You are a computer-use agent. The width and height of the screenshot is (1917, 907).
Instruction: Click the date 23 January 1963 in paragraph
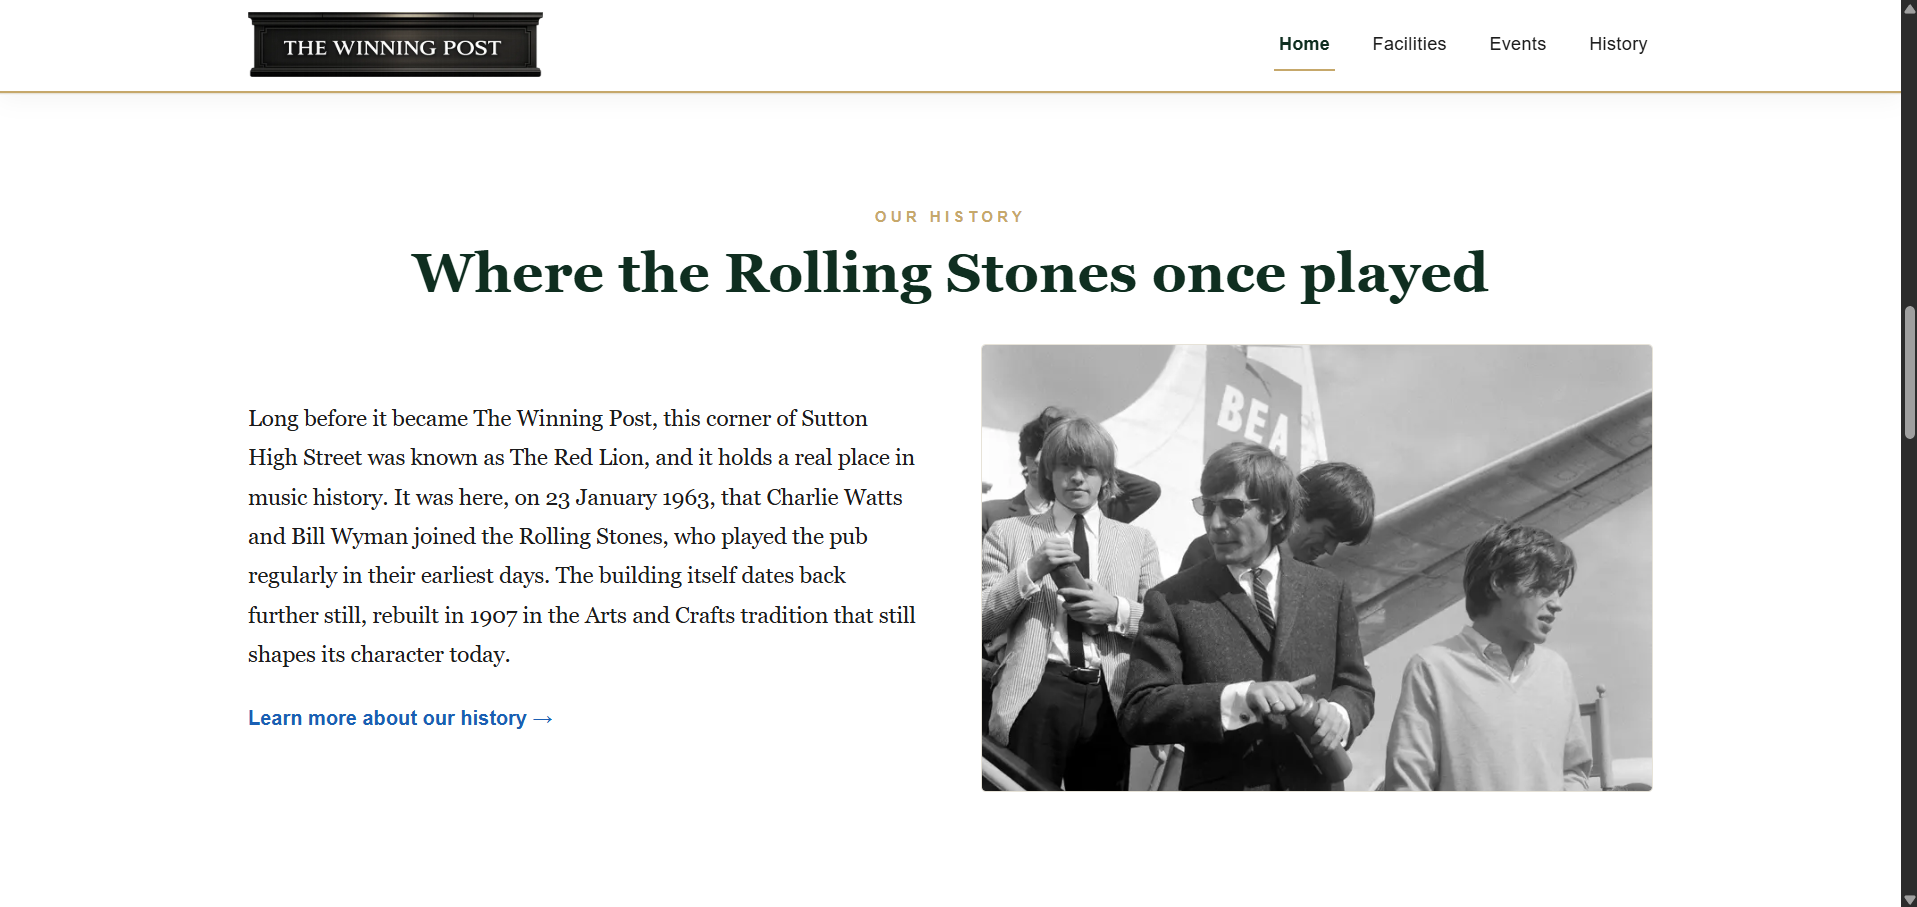coord(630,498)
